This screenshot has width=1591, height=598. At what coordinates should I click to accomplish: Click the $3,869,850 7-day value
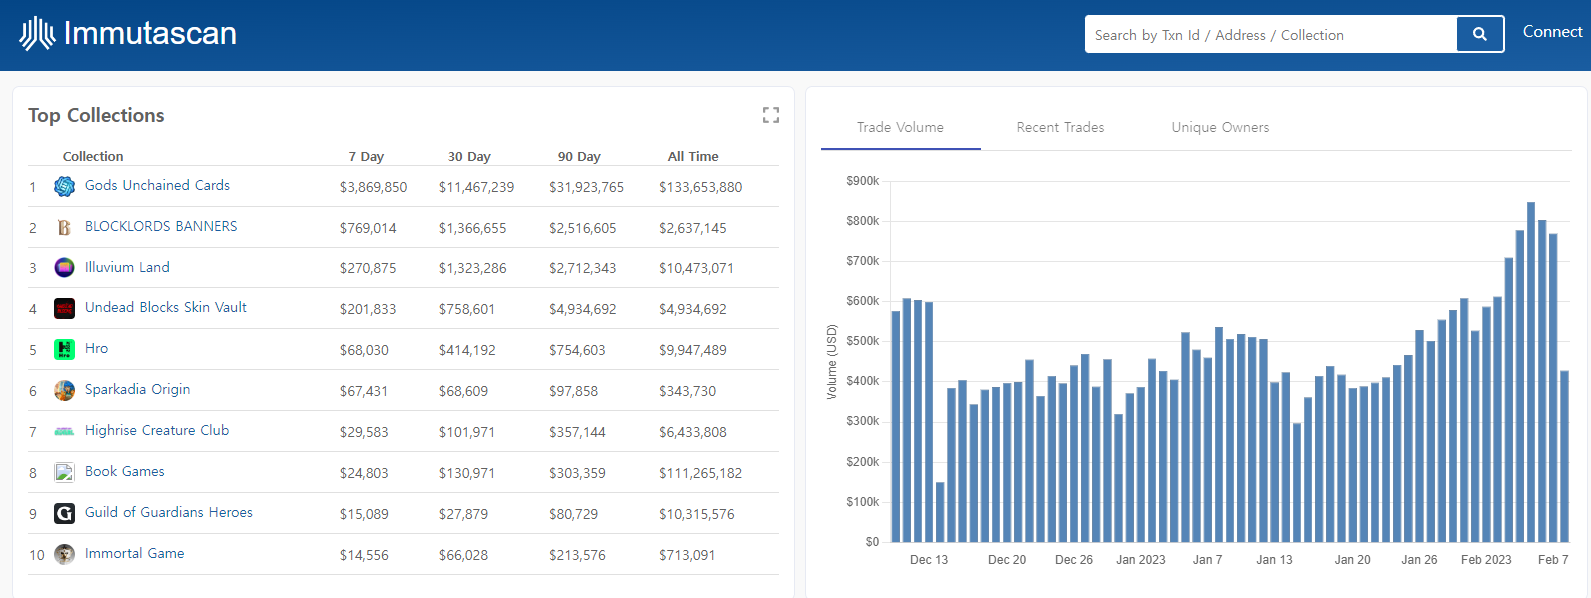(373, 187)
